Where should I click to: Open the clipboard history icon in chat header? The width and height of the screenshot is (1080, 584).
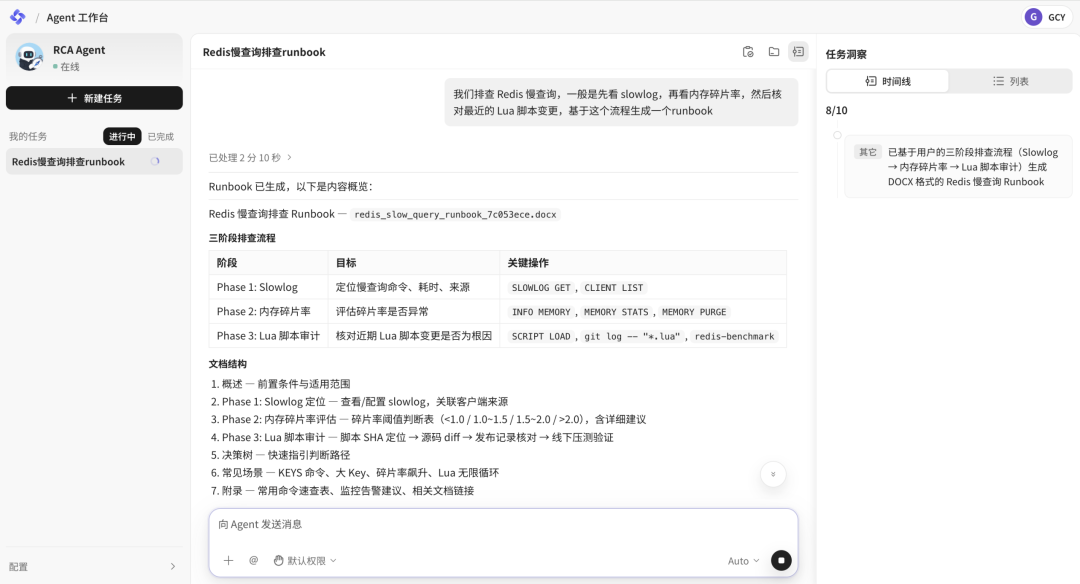click(x=748, y=52)
